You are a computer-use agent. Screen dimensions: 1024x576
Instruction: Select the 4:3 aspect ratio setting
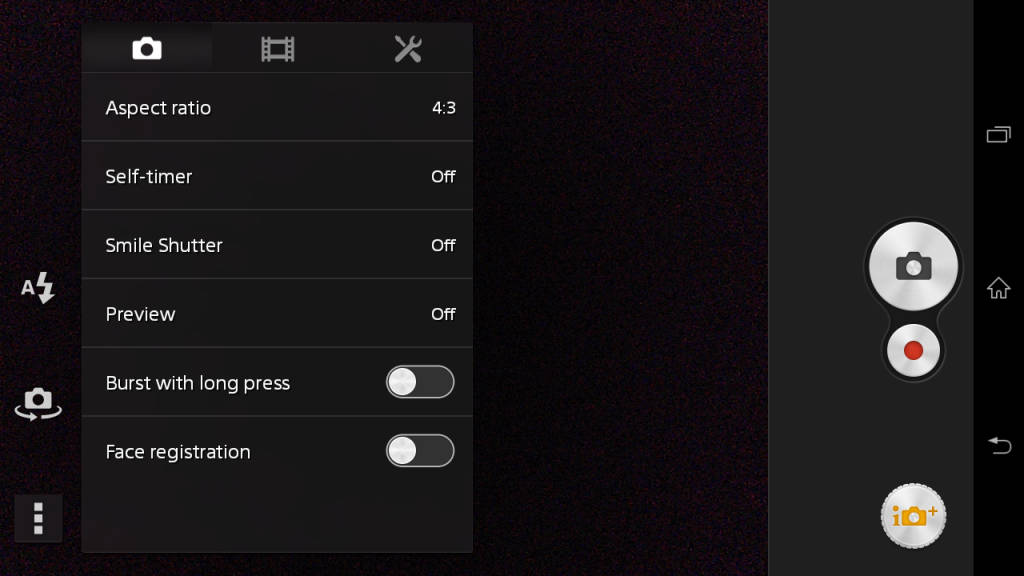point(277,108)
